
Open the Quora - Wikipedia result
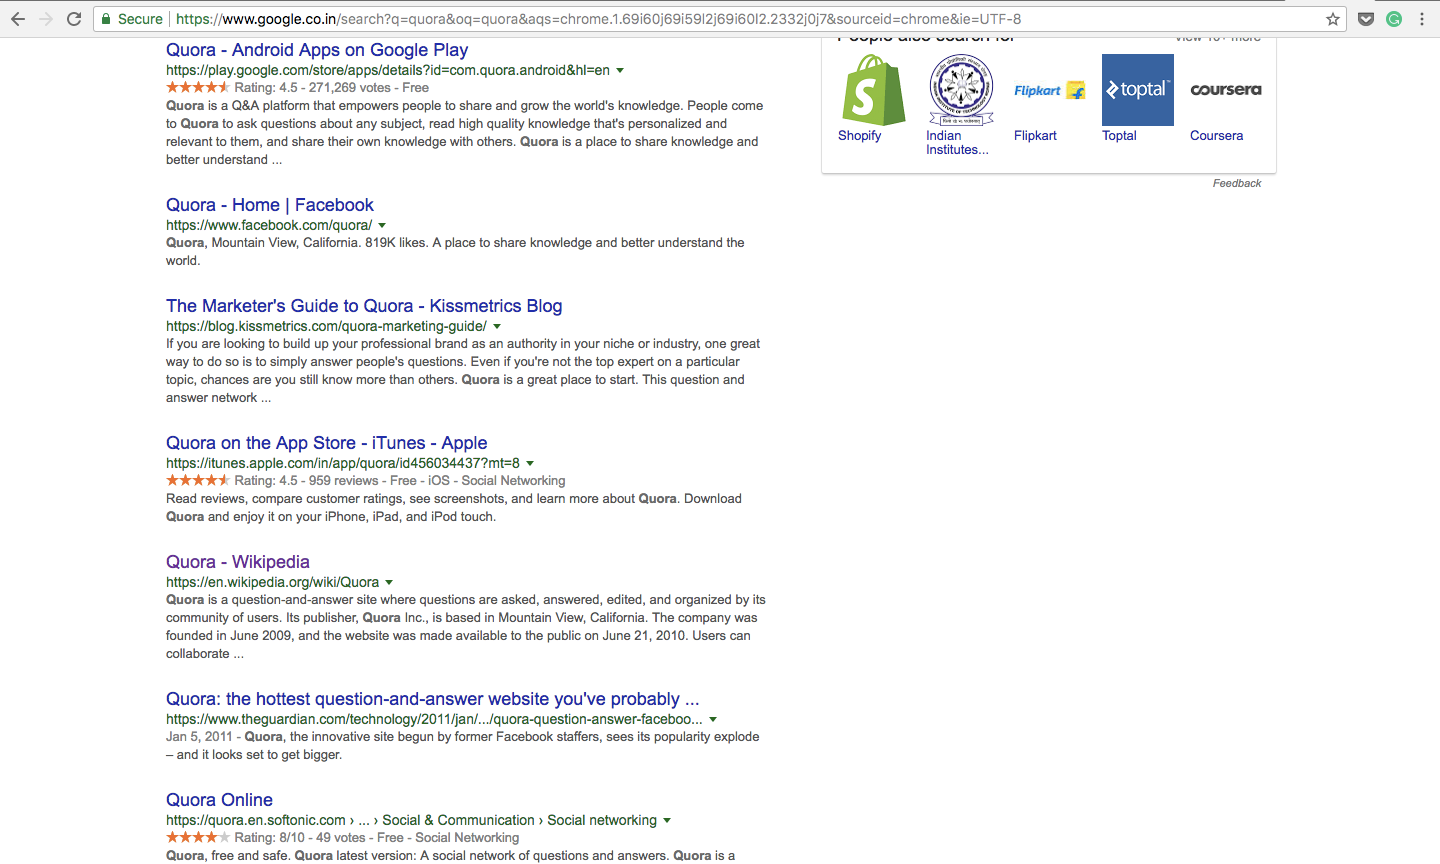pyautogui.click(x=238, y=562)
